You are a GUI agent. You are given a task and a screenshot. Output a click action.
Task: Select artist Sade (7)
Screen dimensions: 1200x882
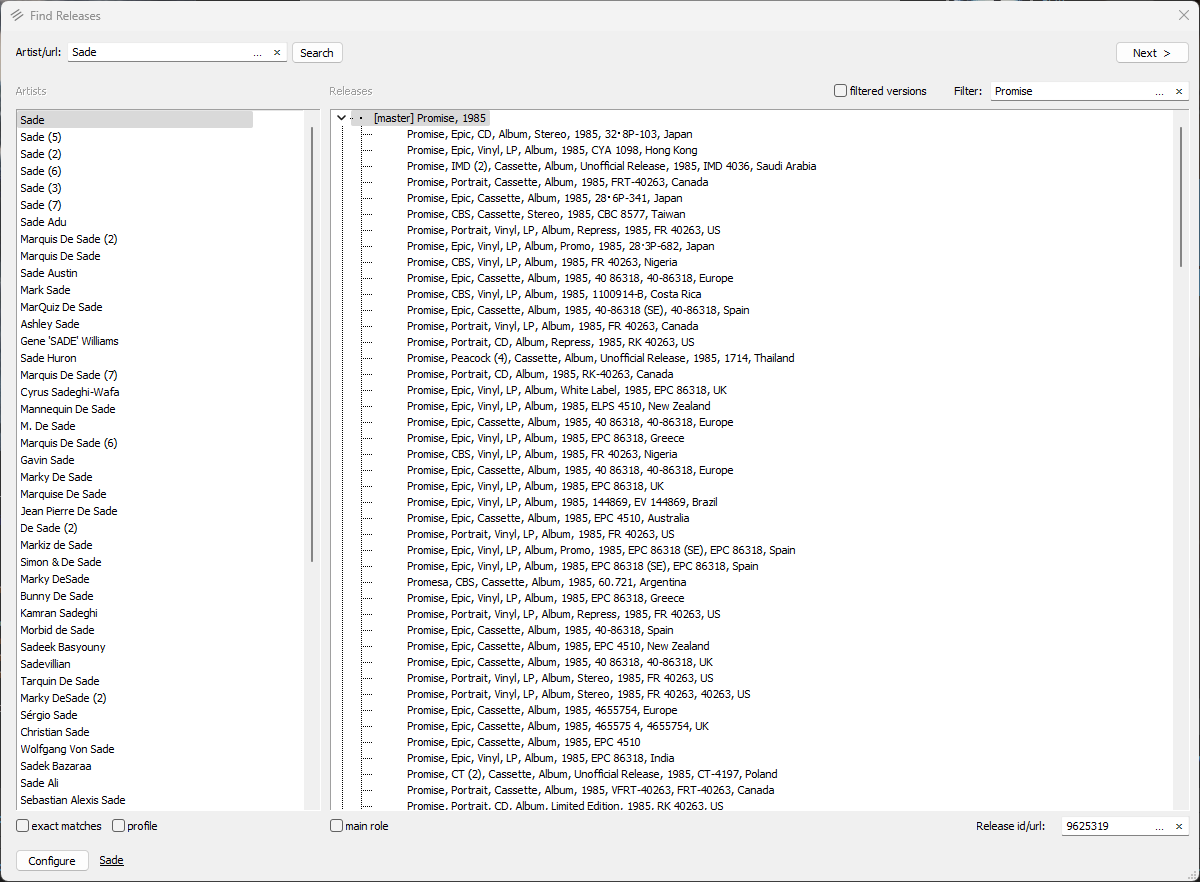(41, 205)
